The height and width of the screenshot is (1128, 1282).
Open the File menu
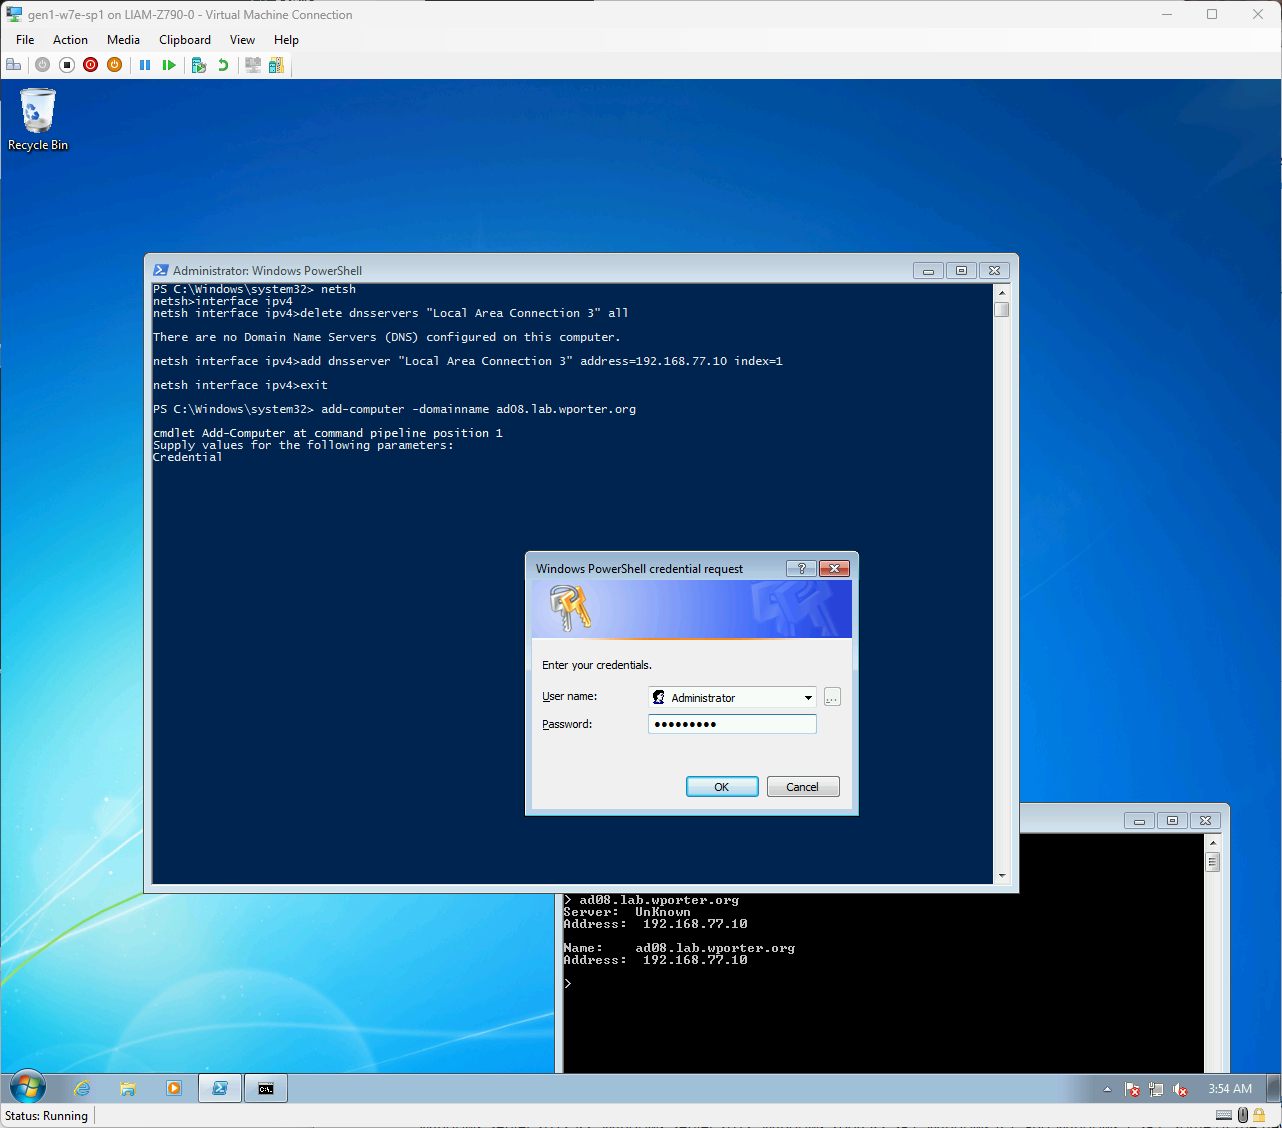click(x=25, y=40)
